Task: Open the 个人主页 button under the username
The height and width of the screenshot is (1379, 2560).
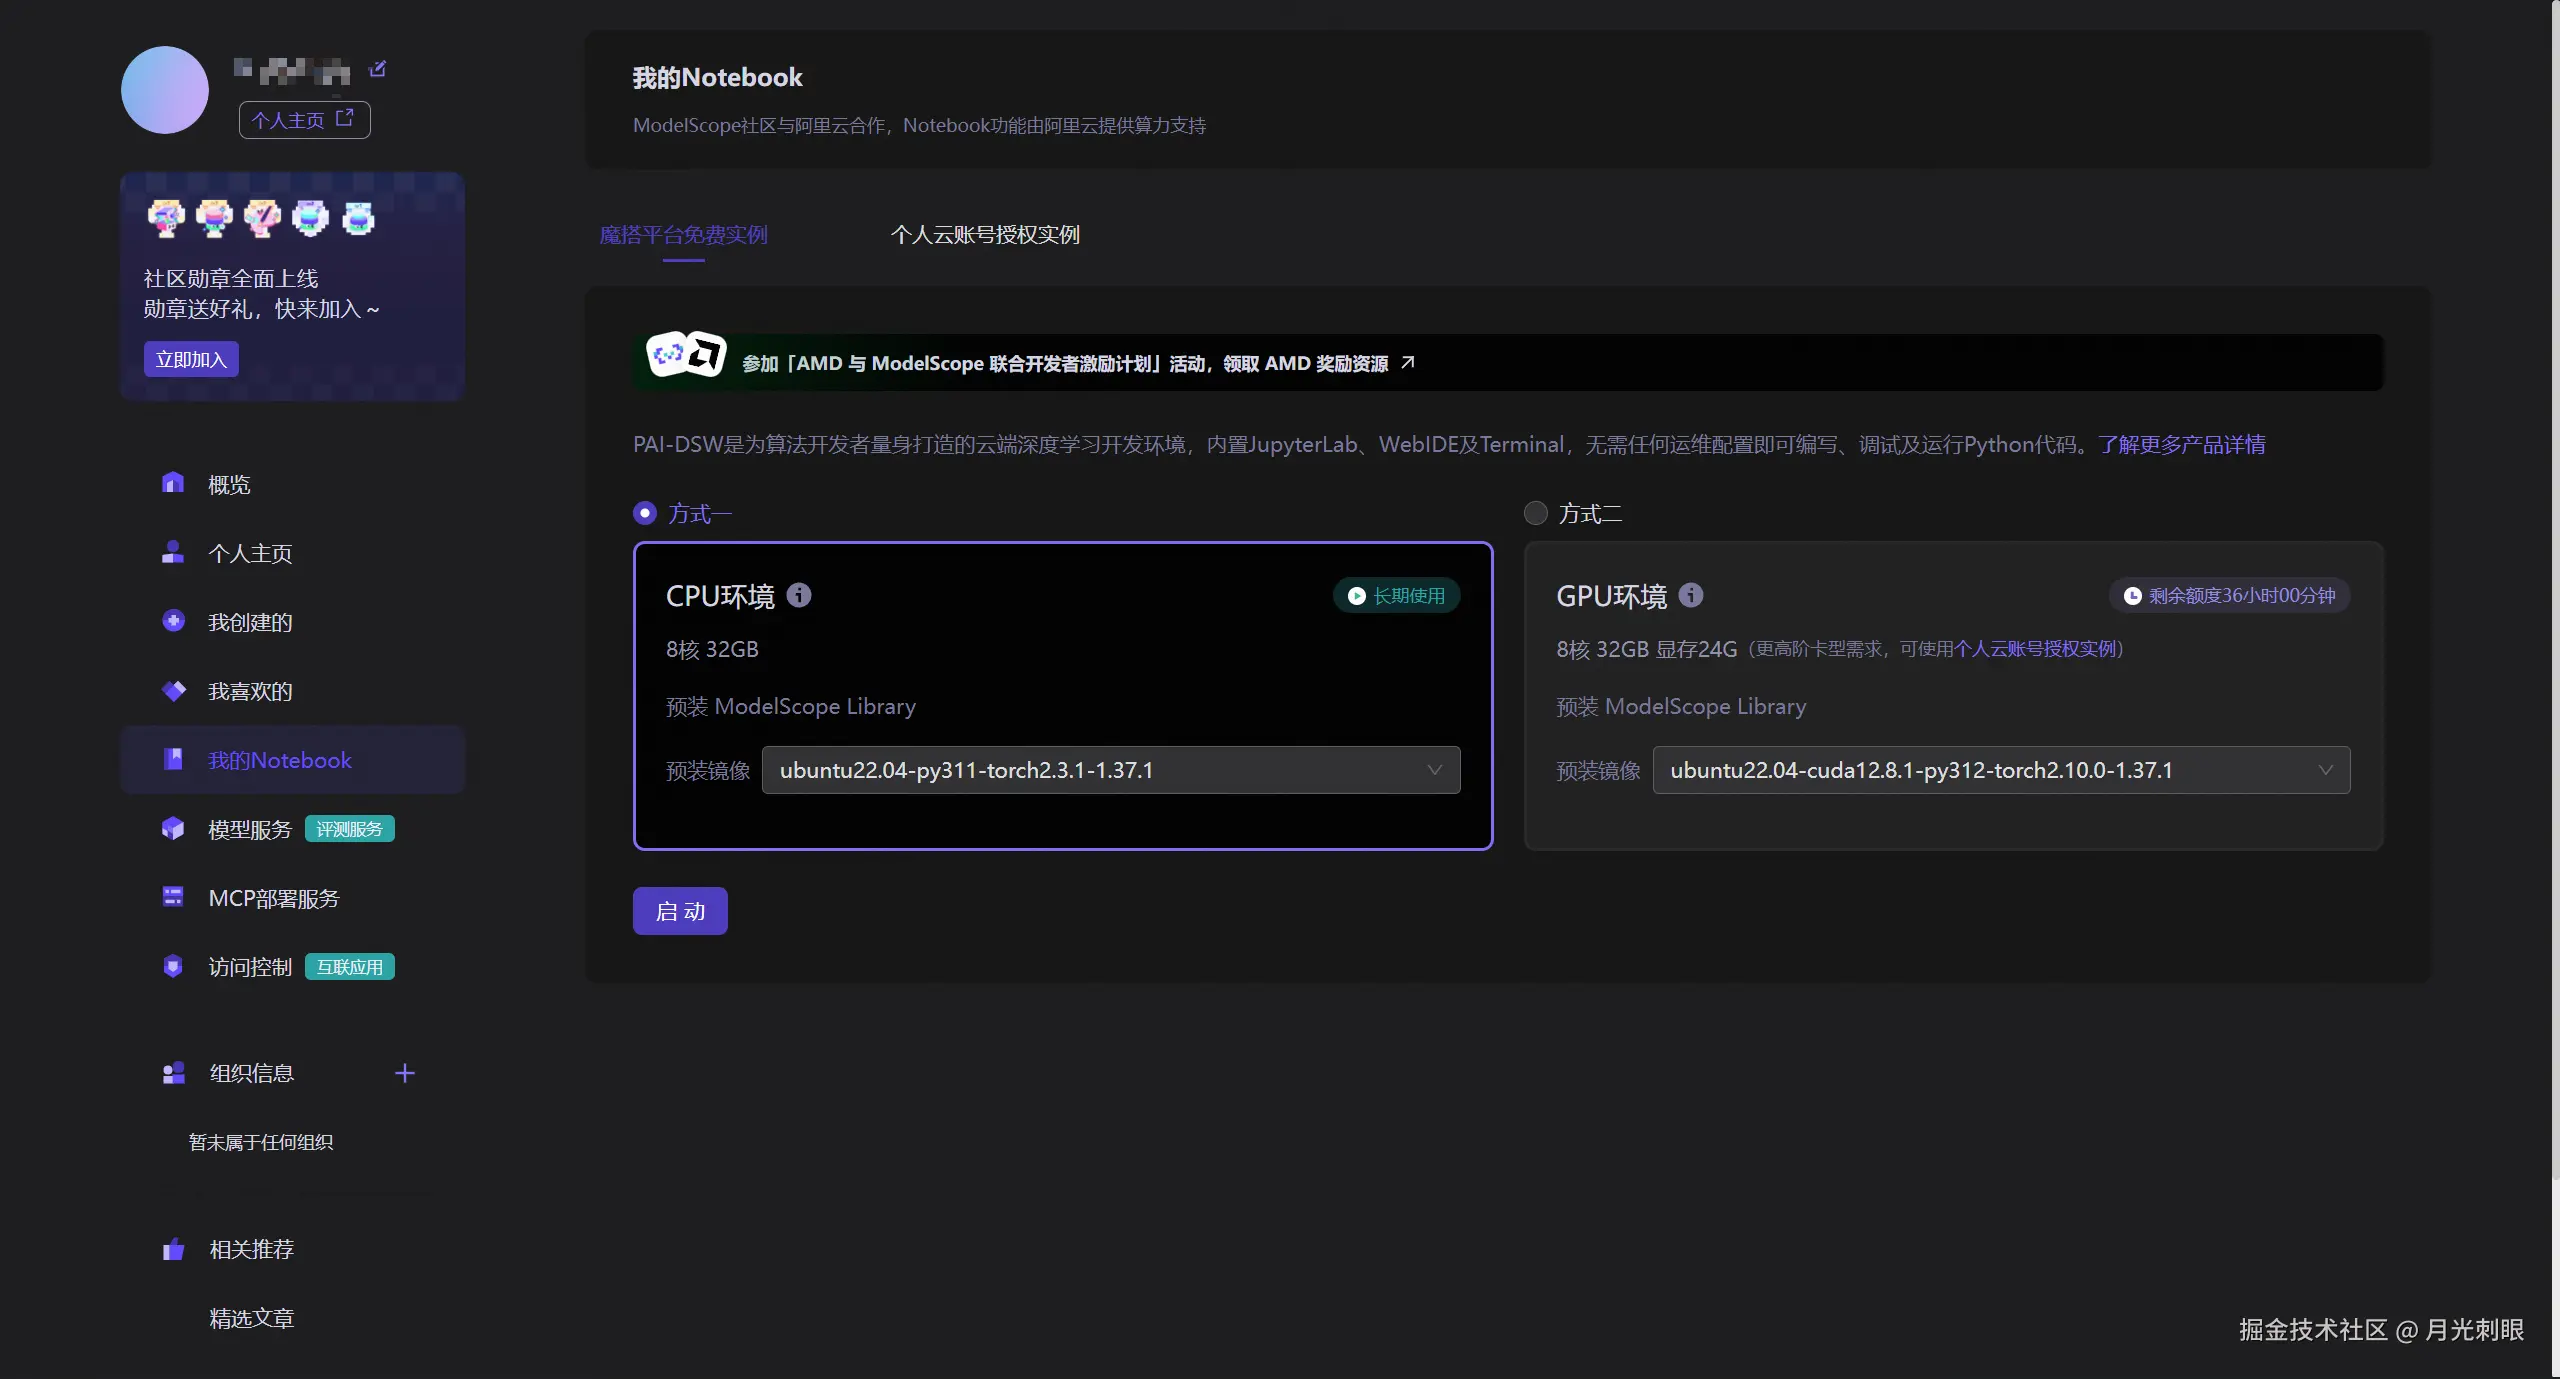Action: point(304,120)
